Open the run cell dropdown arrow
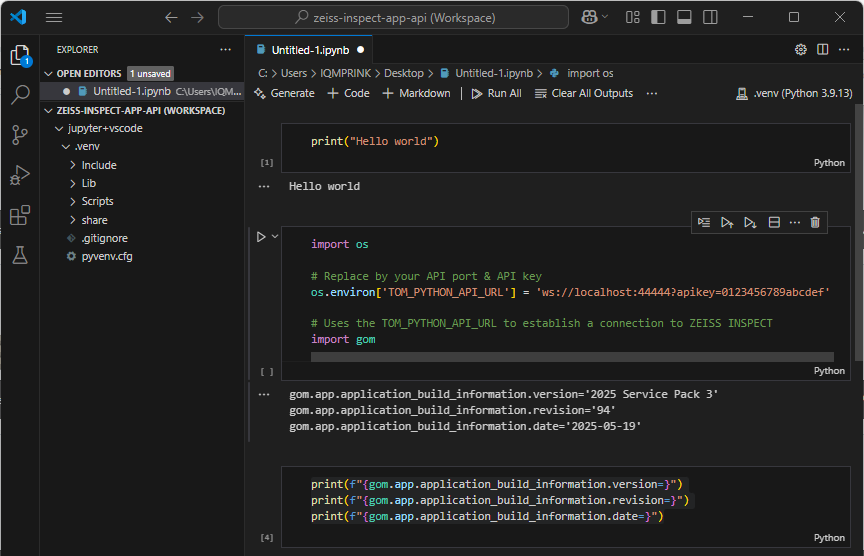Image resolution: width=864 pixels, height=556 pixels. [274, 237]
